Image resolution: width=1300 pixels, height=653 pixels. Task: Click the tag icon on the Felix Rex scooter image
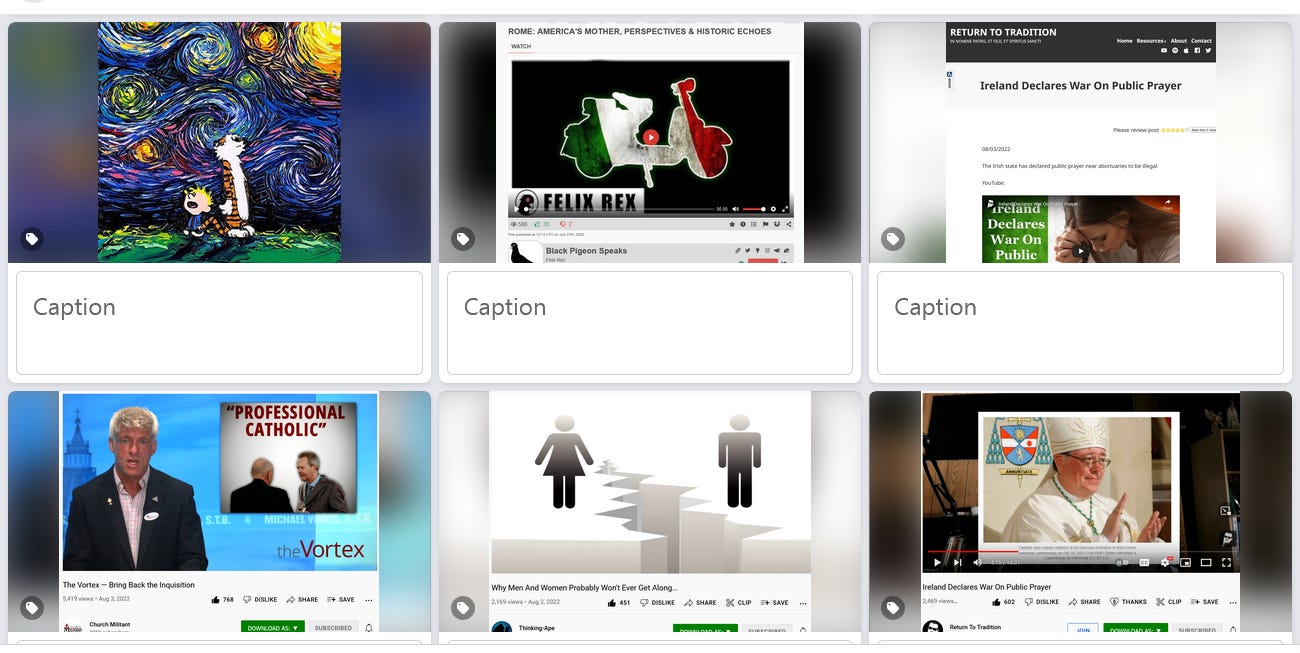click(x=462, y=239)
